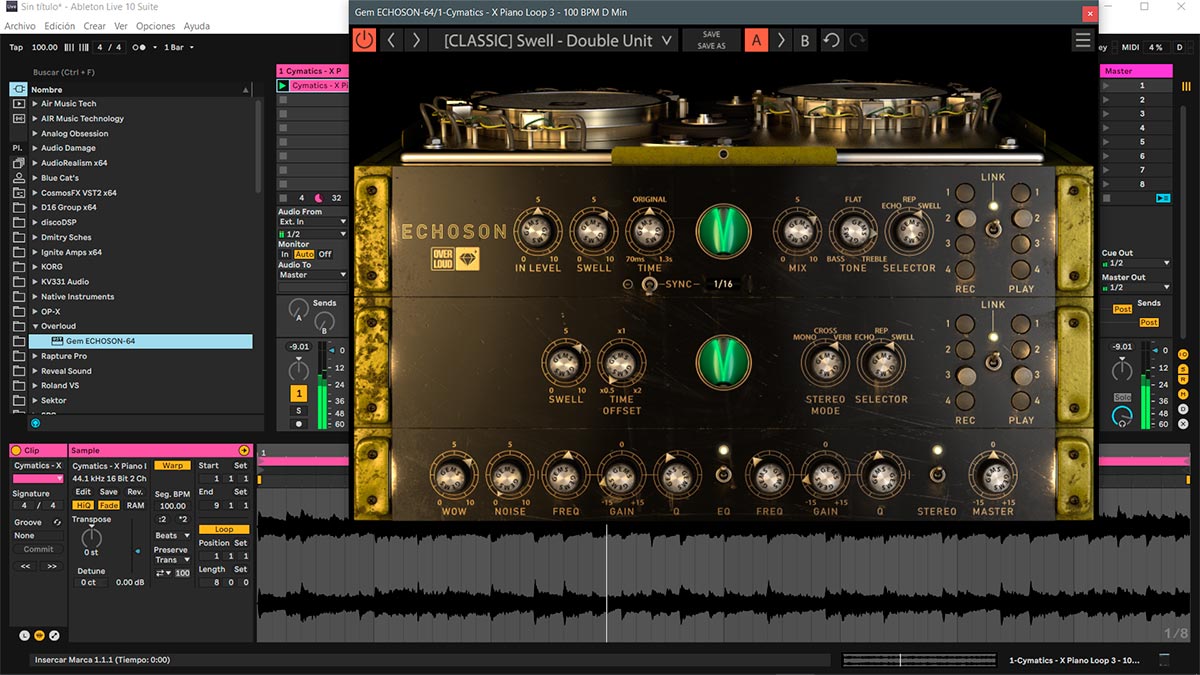1200x675 pixels.
Task: Expand the KORG folder
Action: pos(35,267)
